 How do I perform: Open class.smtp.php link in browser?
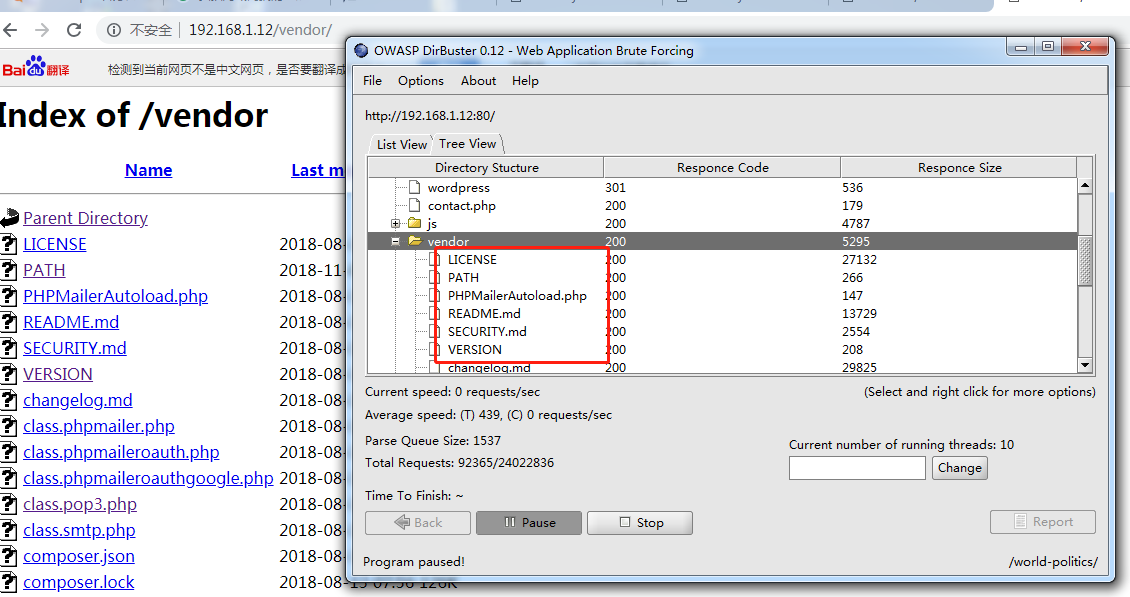[79, 530]
